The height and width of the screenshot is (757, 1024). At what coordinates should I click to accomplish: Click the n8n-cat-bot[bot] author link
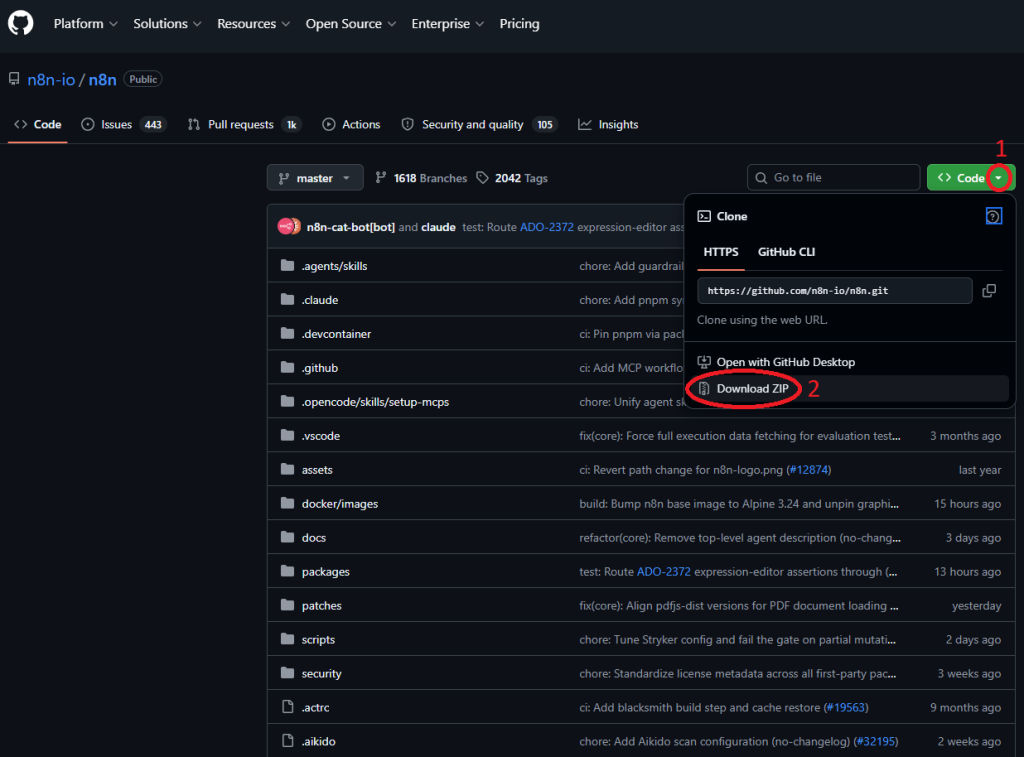coord(351,227)
